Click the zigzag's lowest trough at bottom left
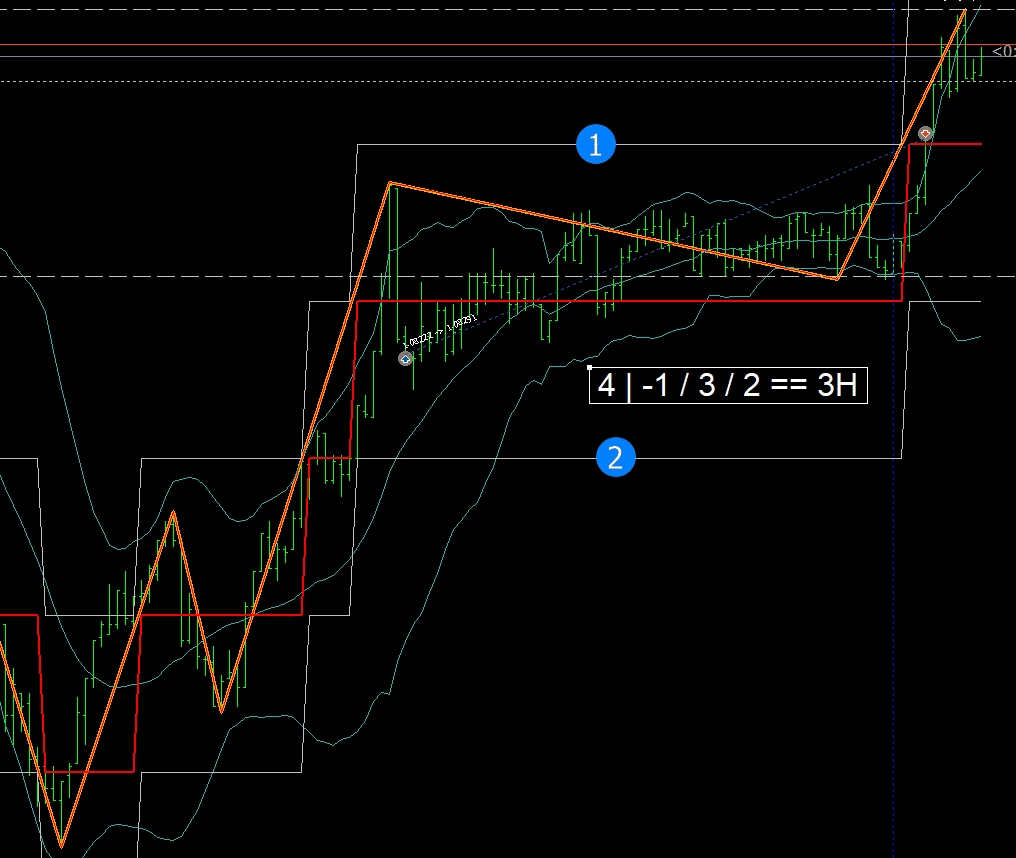Screen dimensions: 1016x858 coord(62,846)
